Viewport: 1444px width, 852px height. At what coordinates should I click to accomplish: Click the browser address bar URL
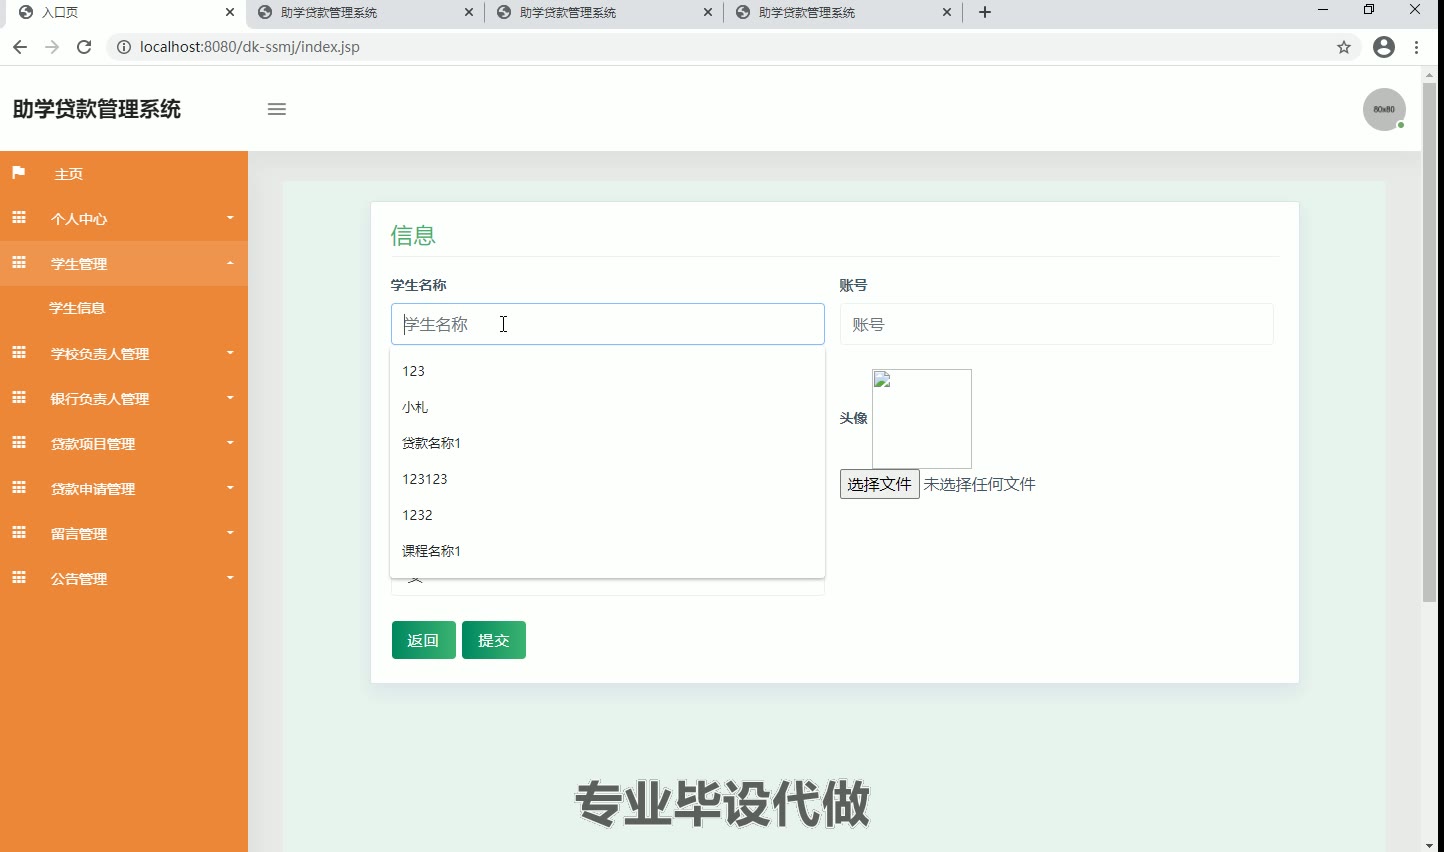click(x=250, y=47)
